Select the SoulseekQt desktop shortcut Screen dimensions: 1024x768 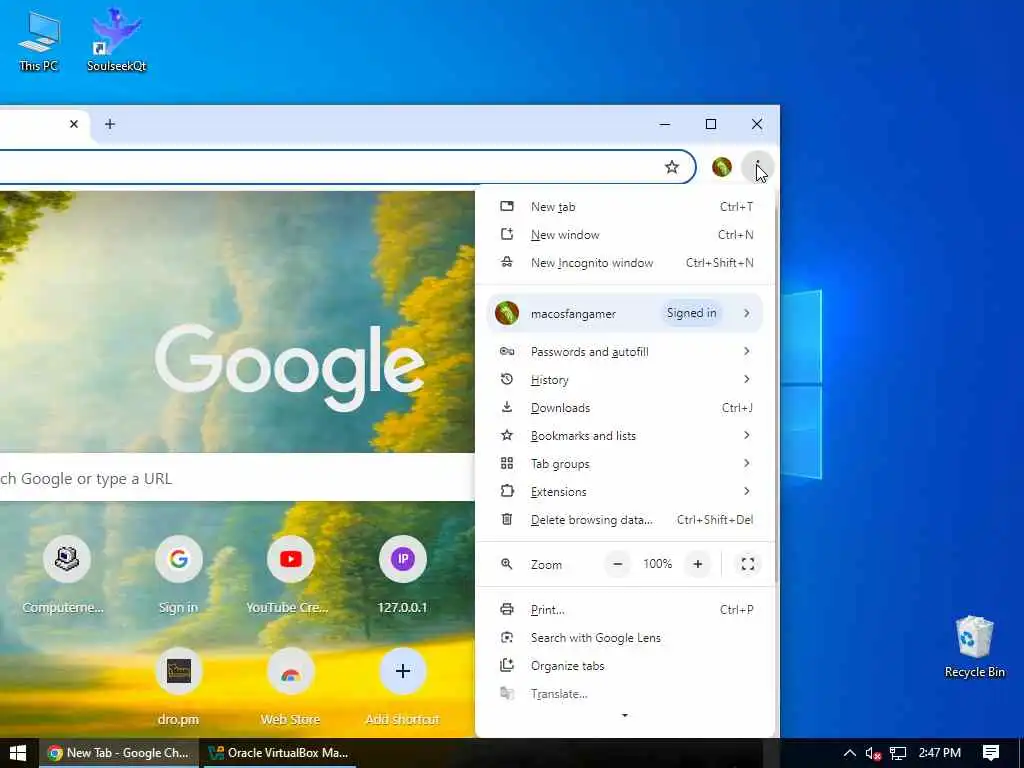click(116, 40)
